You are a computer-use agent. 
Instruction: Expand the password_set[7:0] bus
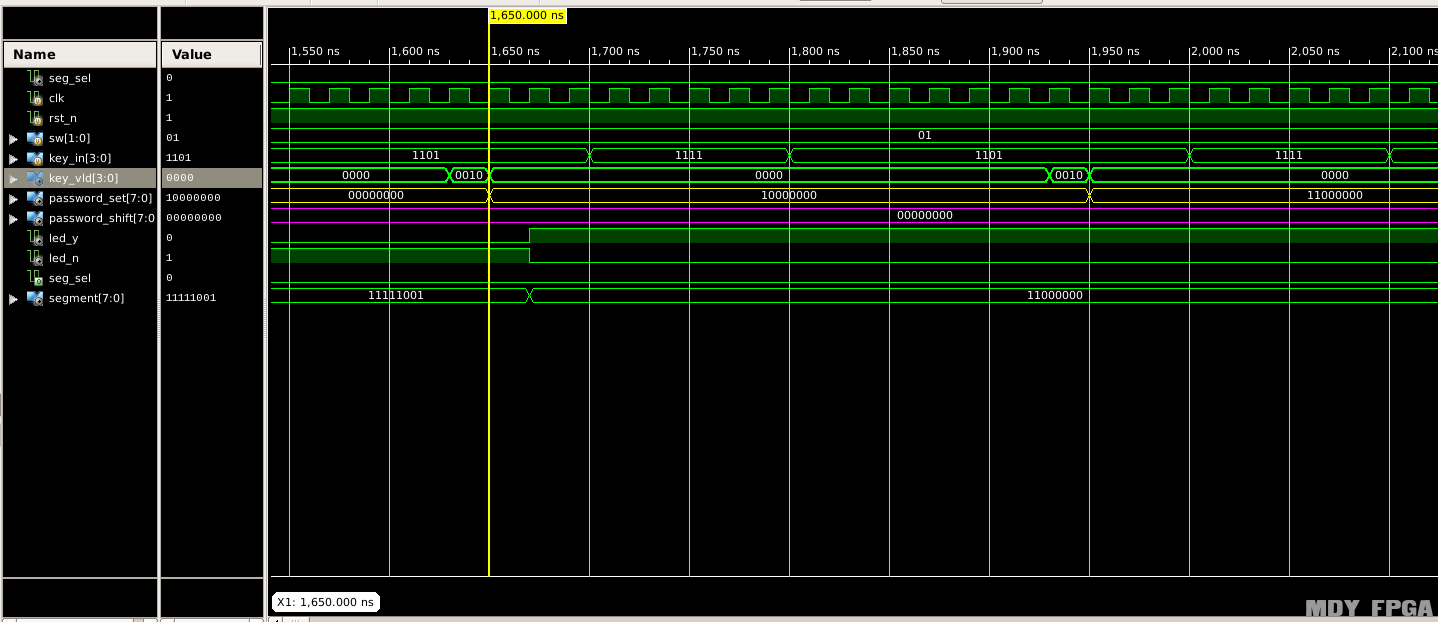click(x=13, y=198)
